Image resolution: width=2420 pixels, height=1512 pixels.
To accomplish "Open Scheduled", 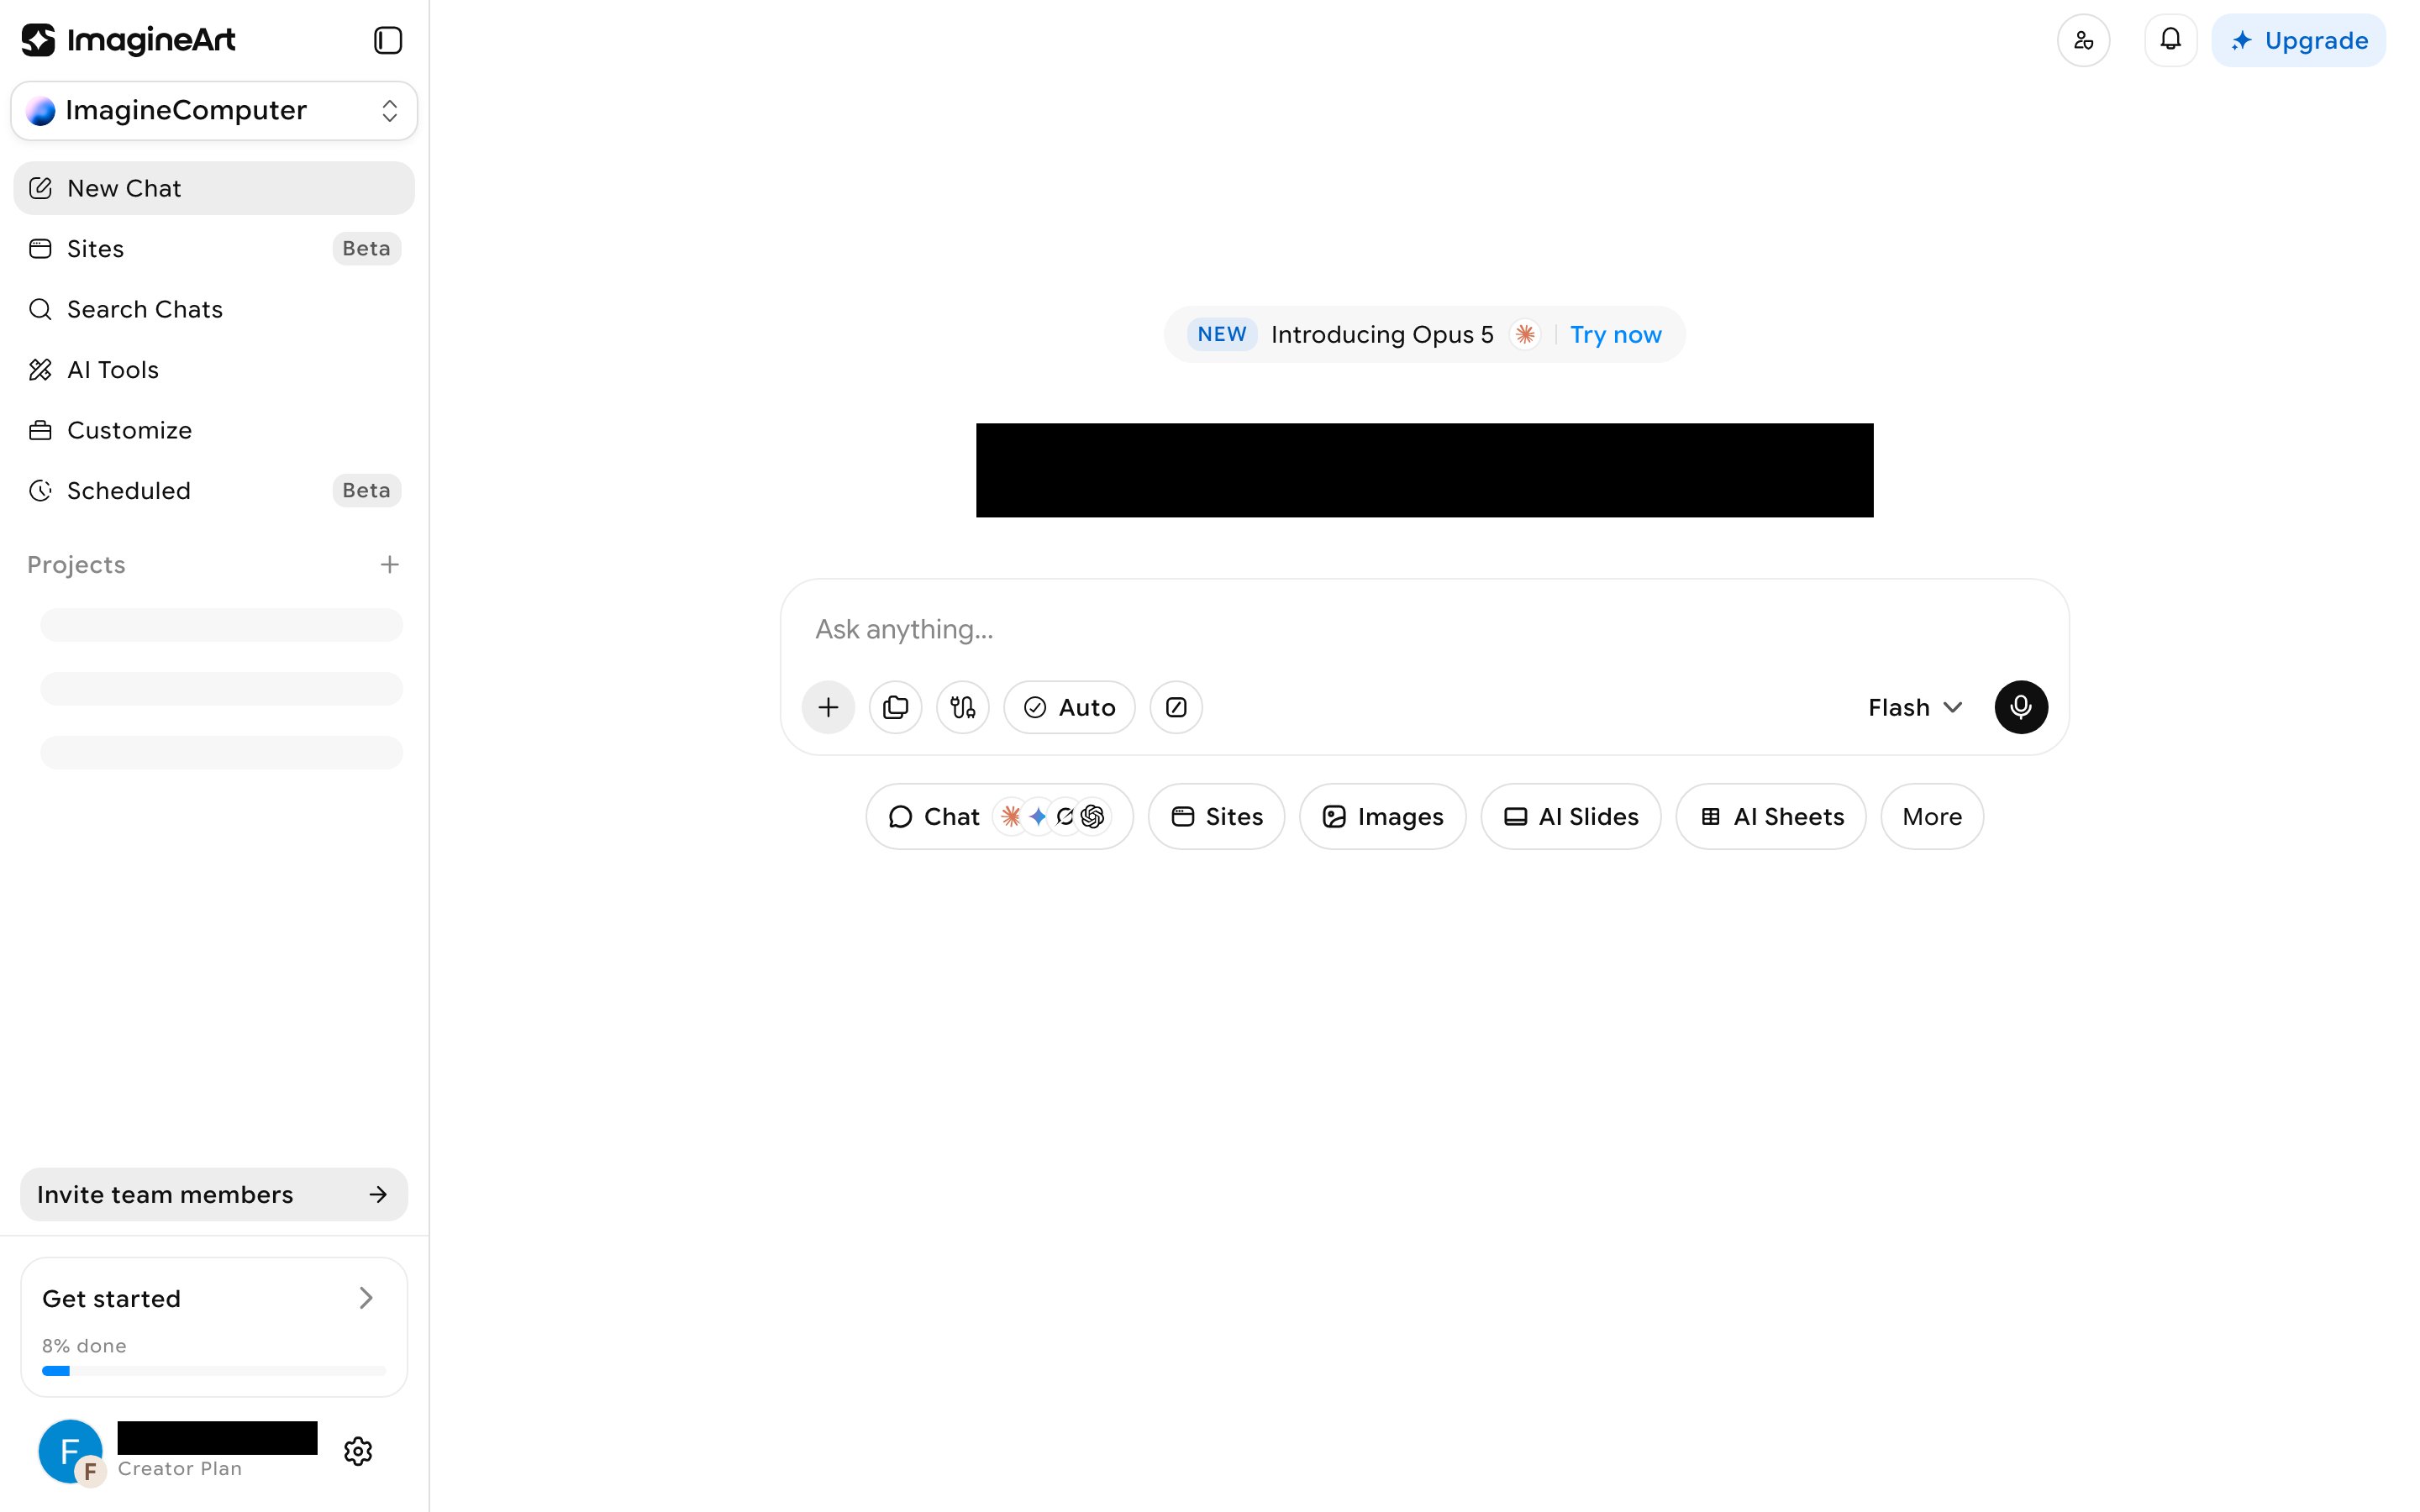I will coord(214,490).
